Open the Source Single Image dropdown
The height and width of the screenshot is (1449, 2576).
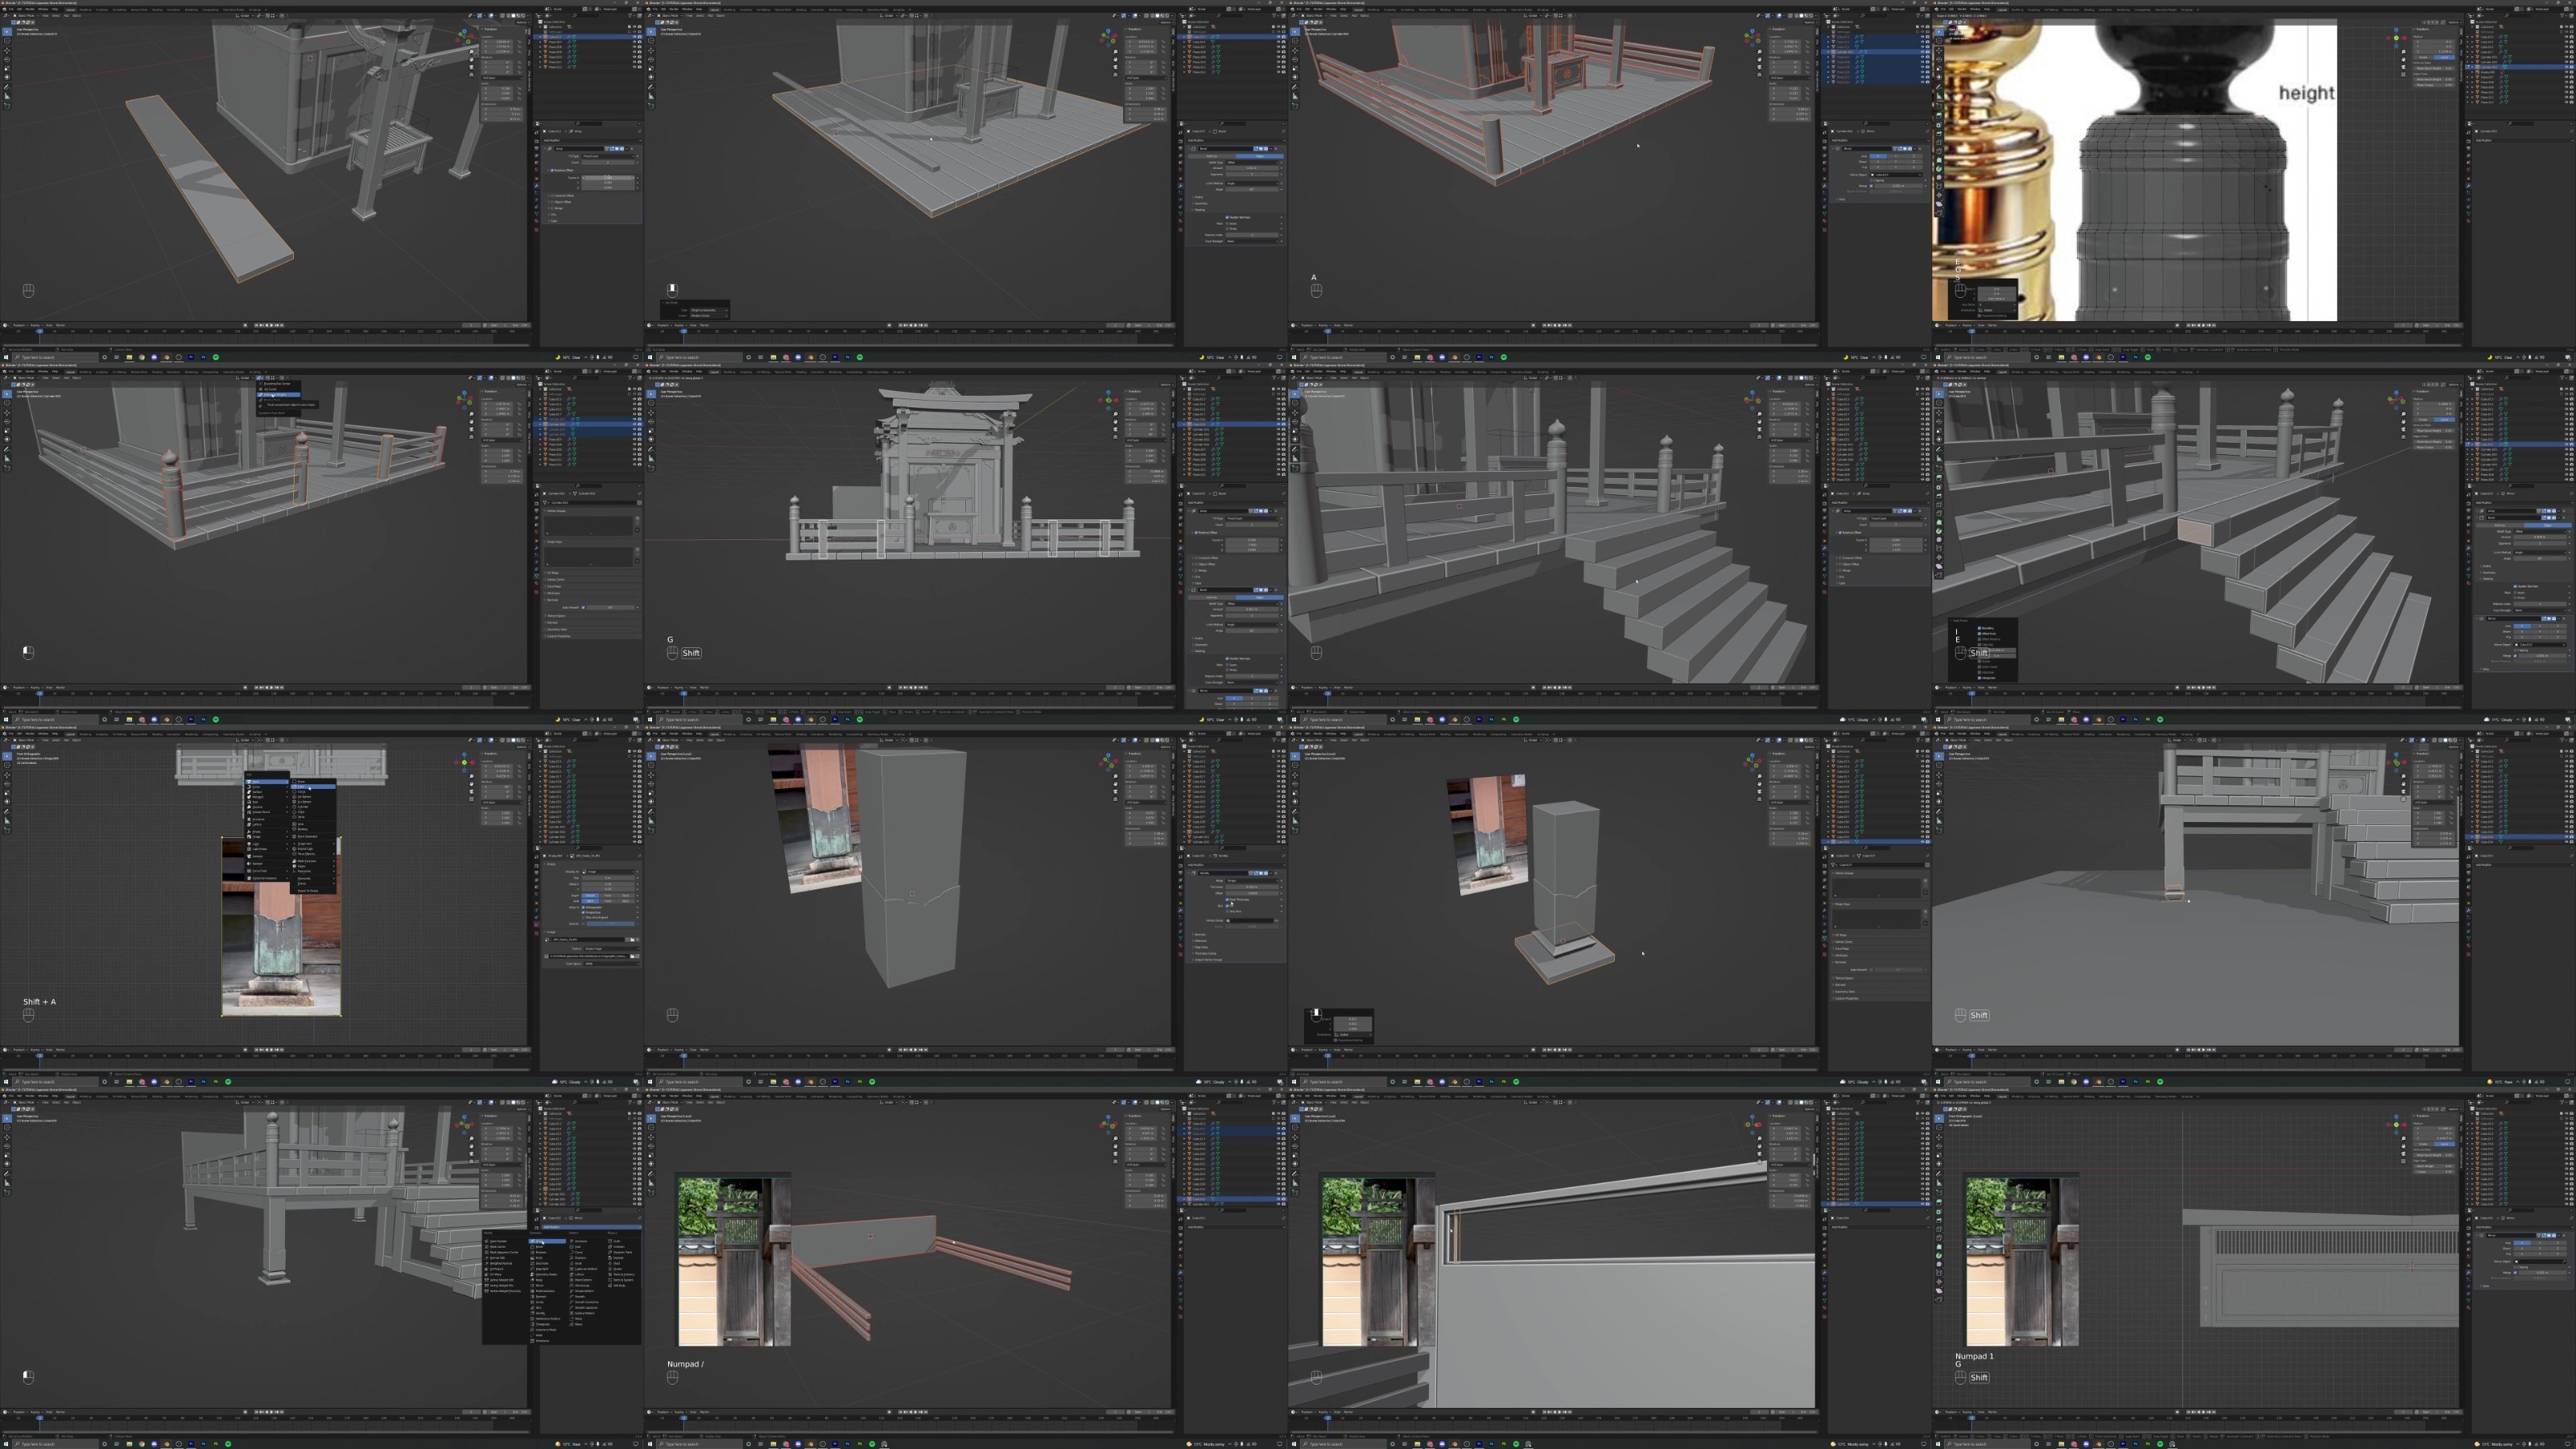pyautogui.click(x=613, y=949)
